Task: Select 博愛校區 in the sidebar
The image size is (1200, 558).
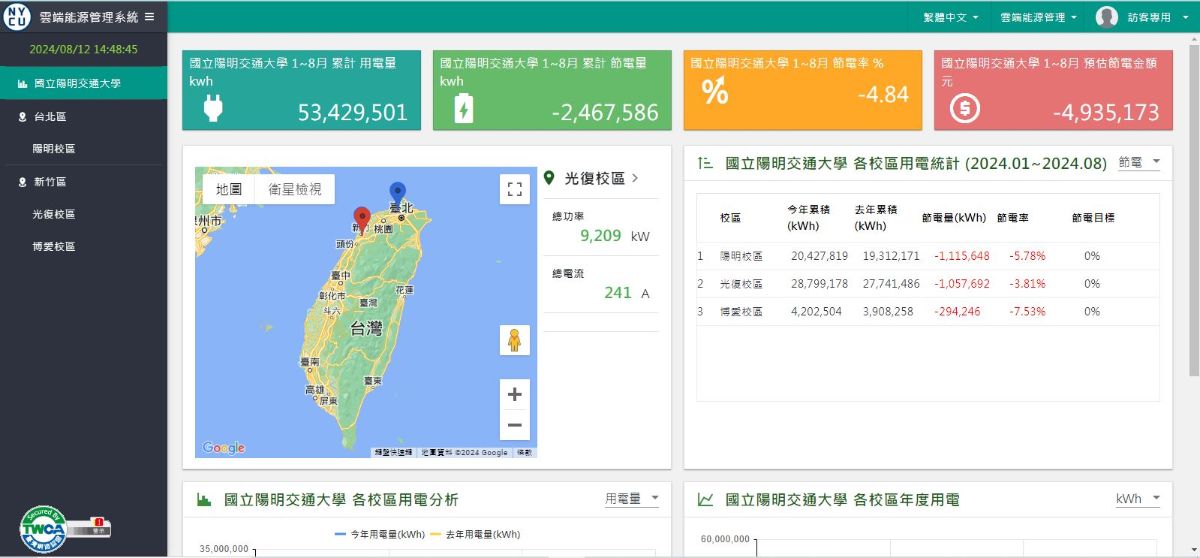Action: coord(54,247)
